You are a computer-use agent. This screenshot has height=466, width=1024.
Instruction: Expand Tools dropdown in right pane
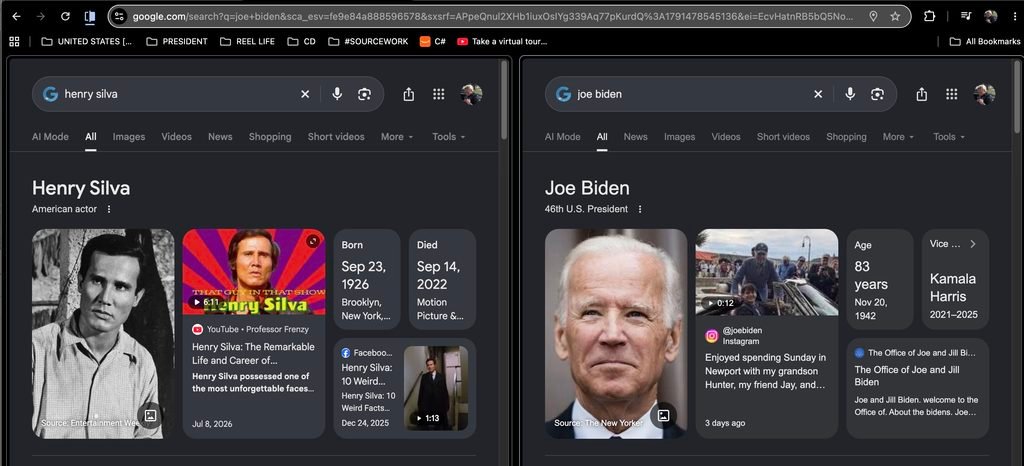pyautogui.click(x=949, y=136)
